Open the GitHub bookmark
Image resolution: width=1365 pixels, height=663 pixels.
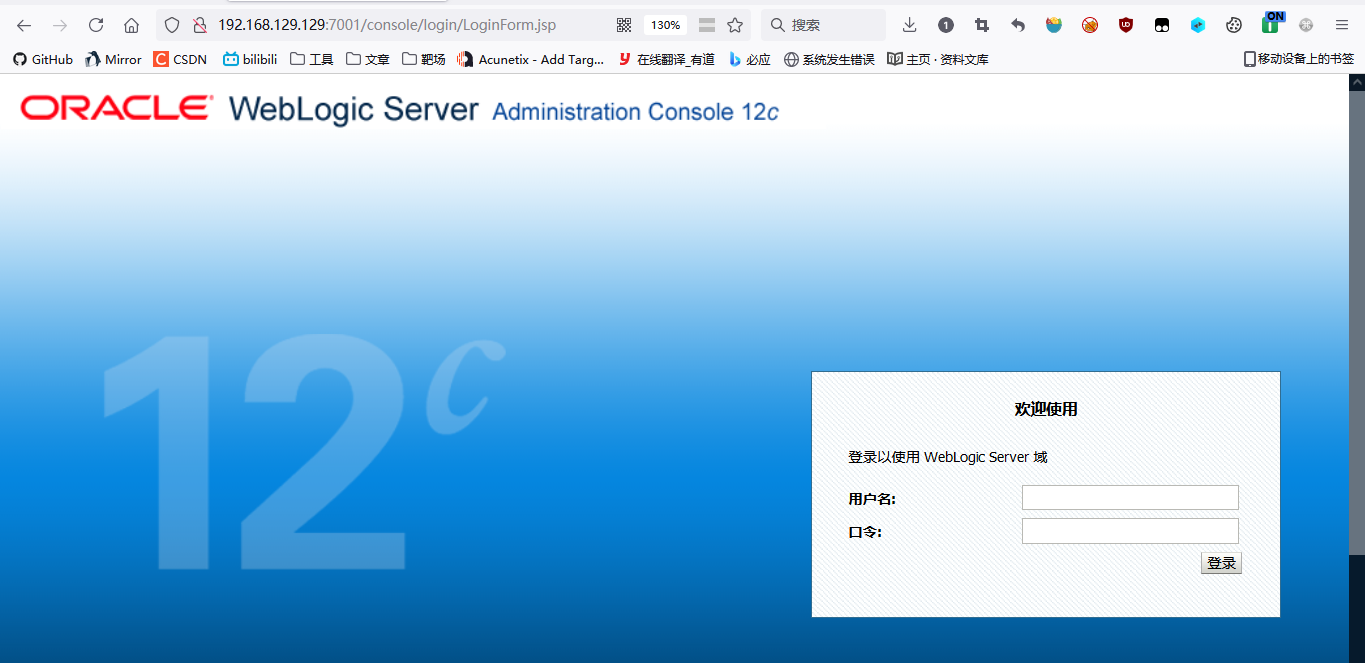tap(42, 59)
